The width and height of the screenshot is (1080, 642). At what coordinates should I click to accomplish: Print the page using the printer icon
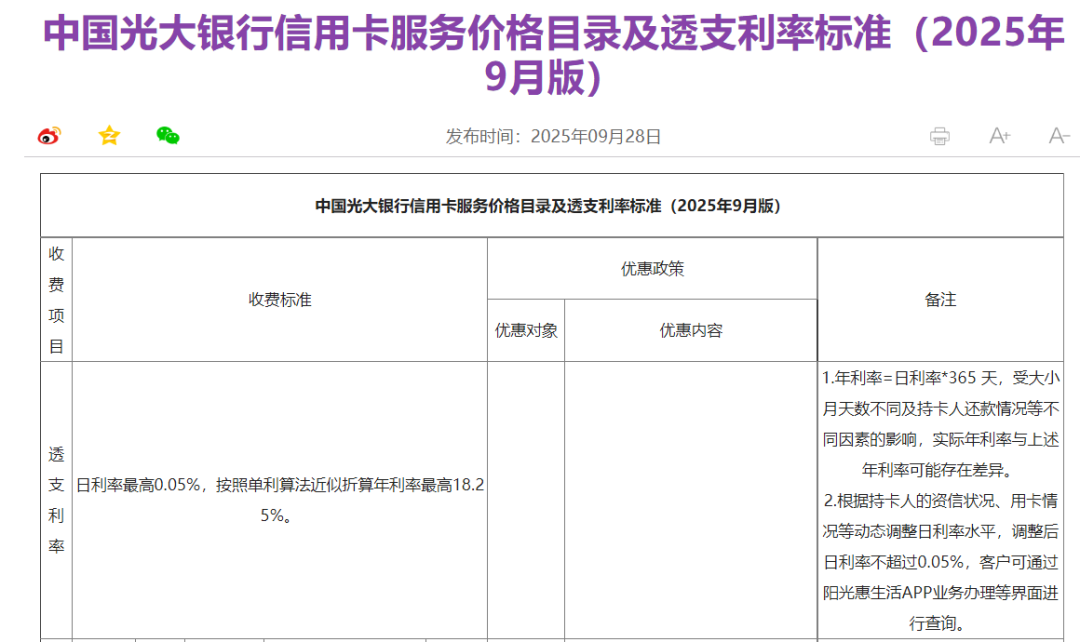(939, 136)
